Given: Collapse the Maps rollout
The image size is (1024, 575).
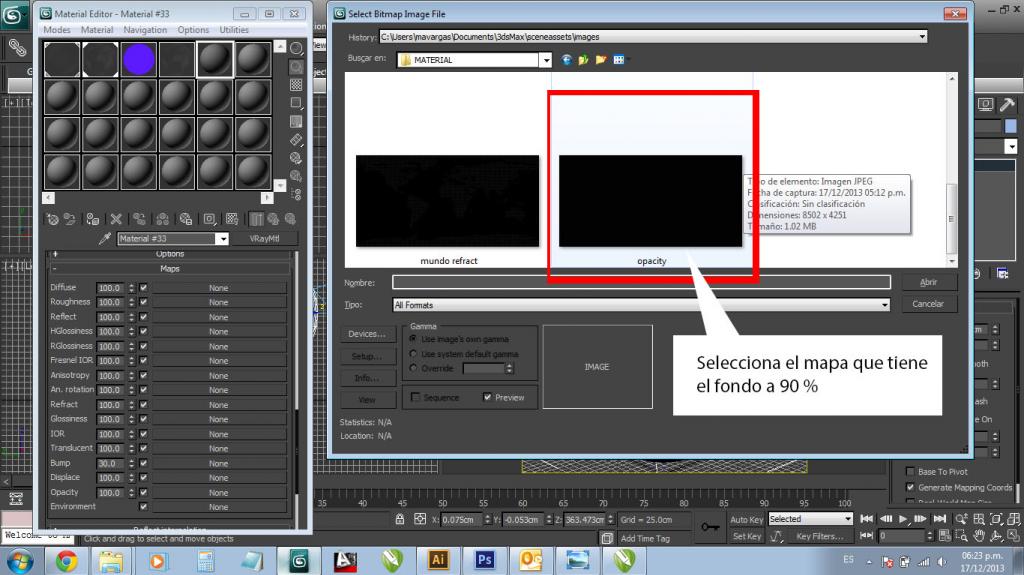Looking at the screenshot, I should pyautogui.click(x=169, y=269).
